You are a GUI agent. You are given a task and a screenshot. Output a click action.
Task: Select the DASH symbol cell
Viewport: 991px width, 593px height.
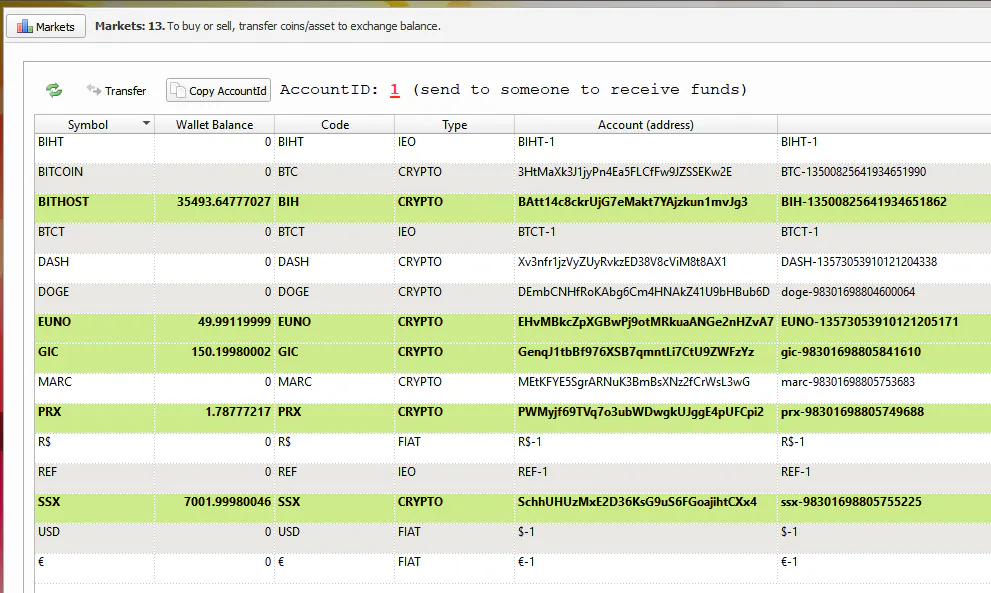coord(94,268)
